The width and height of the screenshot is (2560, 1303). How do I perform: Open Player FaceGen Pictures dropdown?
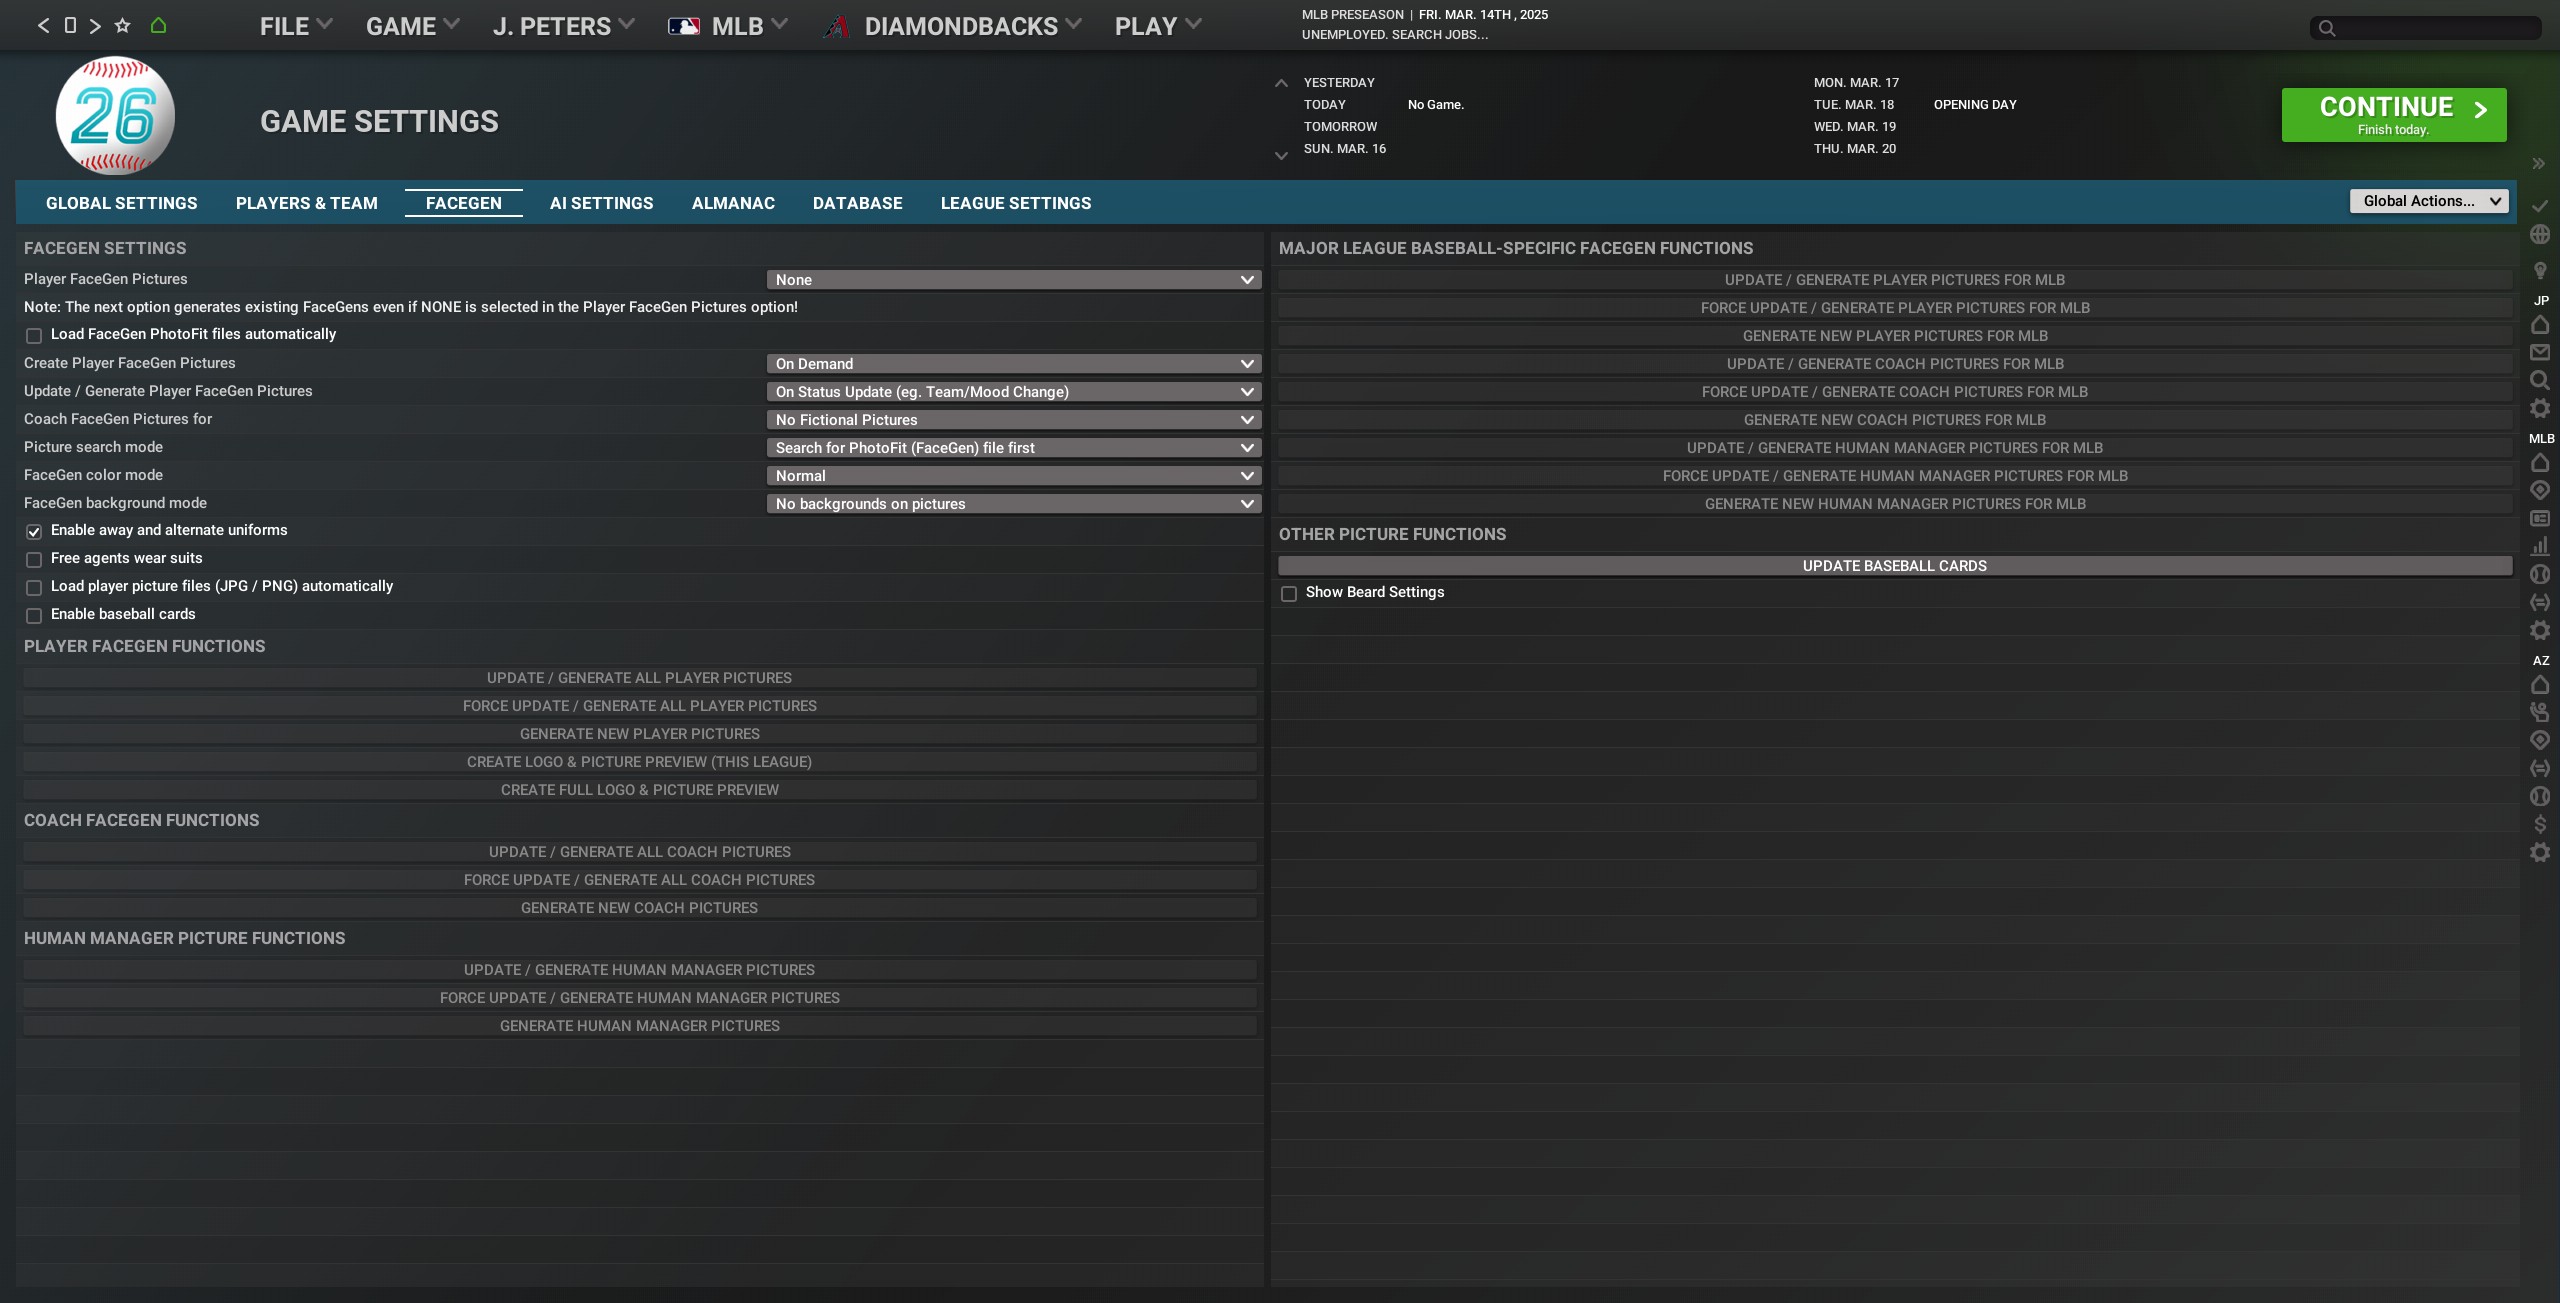pyautogui.click(x=1013, y=280)
